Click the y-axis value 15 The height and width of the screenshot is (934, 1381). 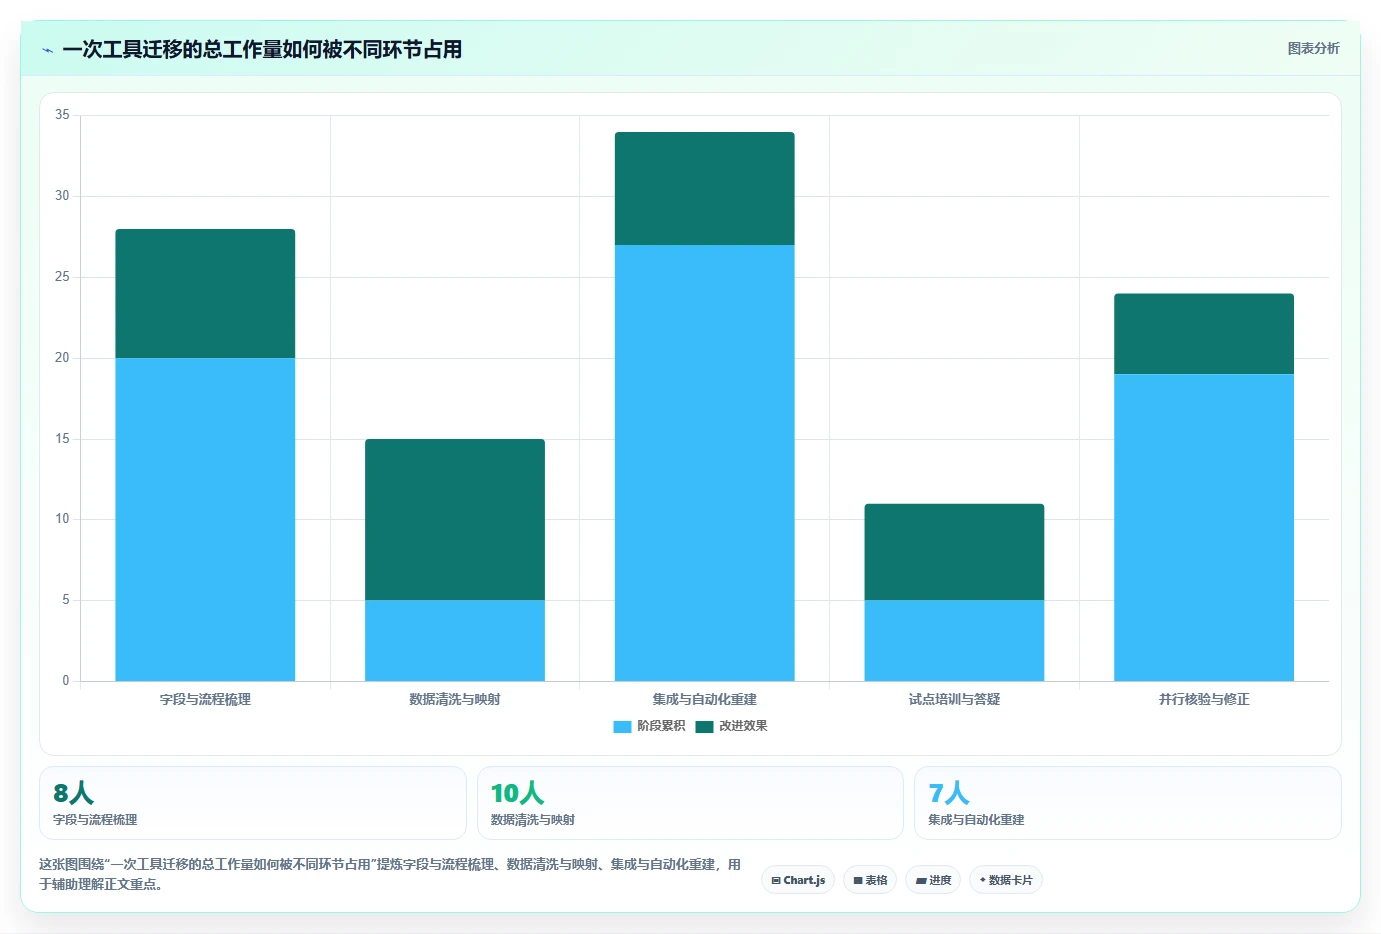pyautogui.click(x=62, y=439)
